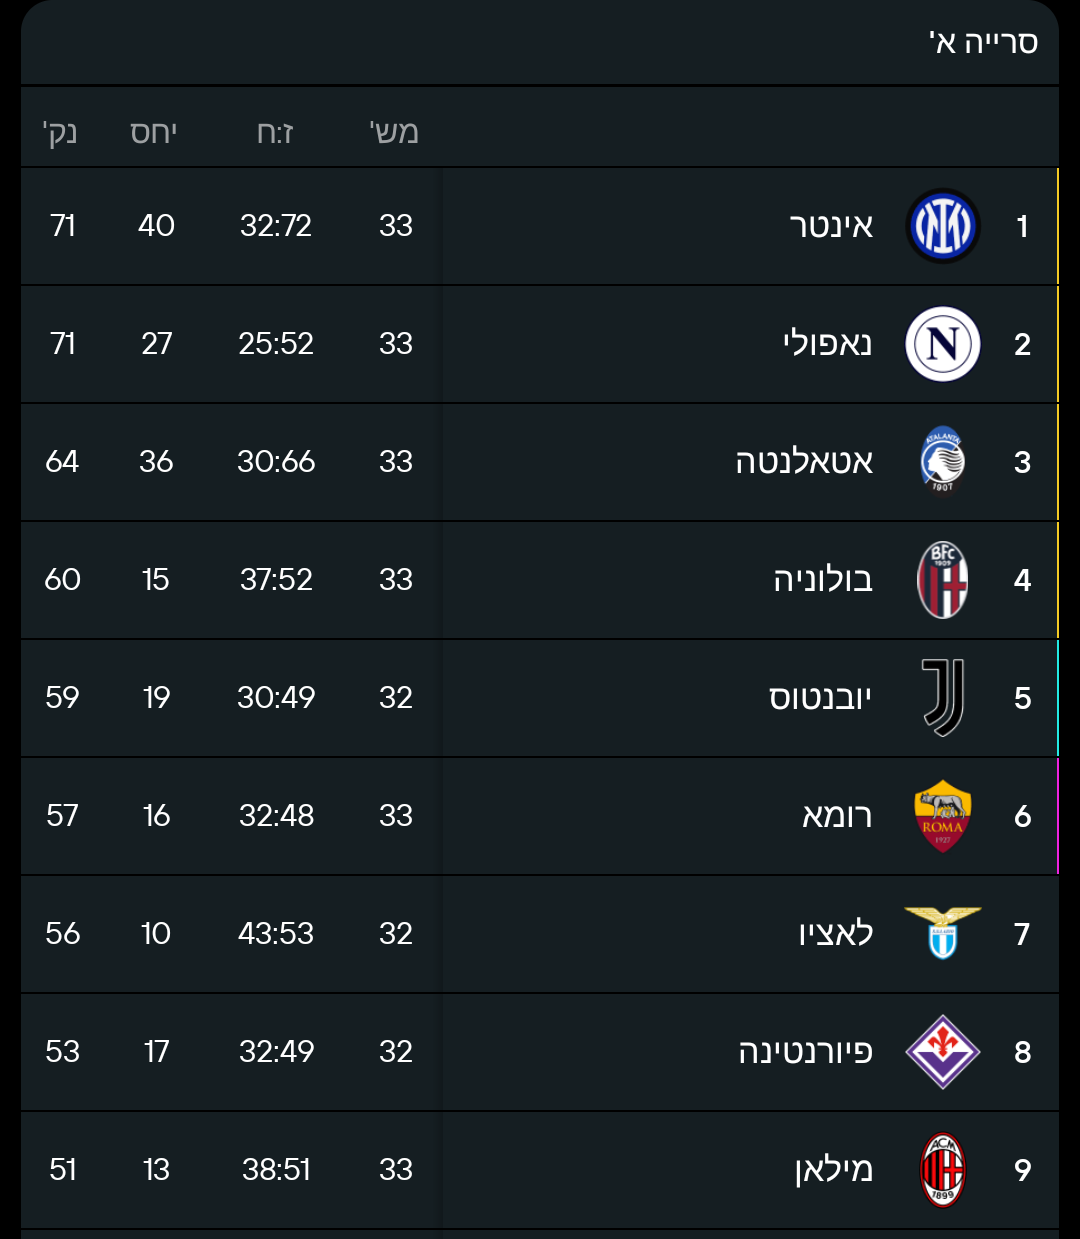Tap the Juventus J logo
Viewport: 1080px width, 1239px height.
pyautogui.click(x=943, y=698)
